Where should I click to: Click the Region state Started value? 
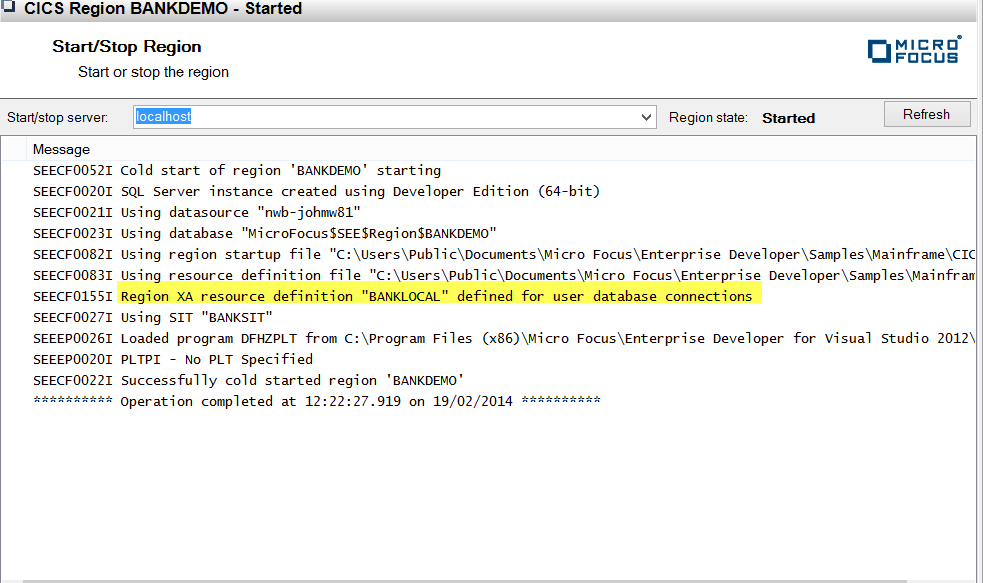point(788,118)
